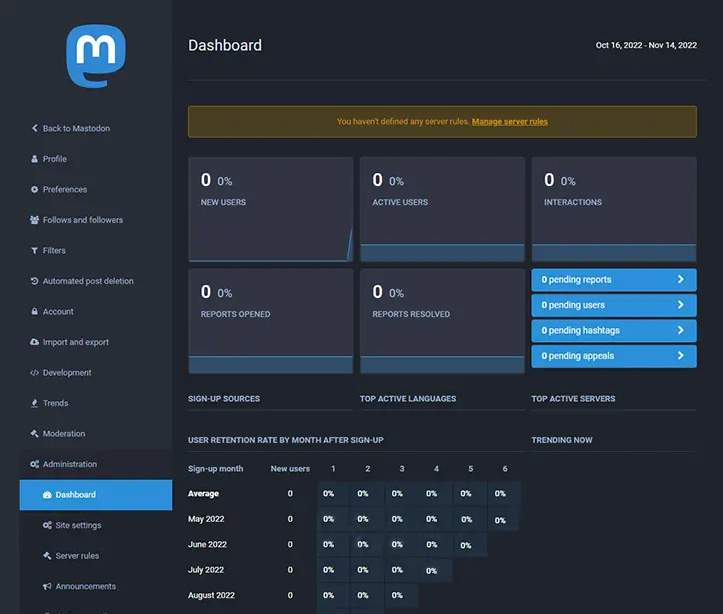This screenshot has width=723, height=614.
Task: Click the May 2022 row label
Action: pos(206,519)
